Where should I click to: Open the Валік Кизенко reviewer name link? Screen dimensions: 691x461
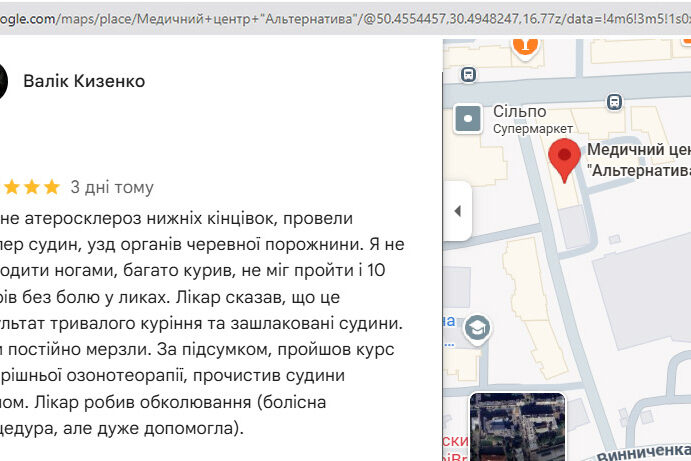[x=84, y=81]
